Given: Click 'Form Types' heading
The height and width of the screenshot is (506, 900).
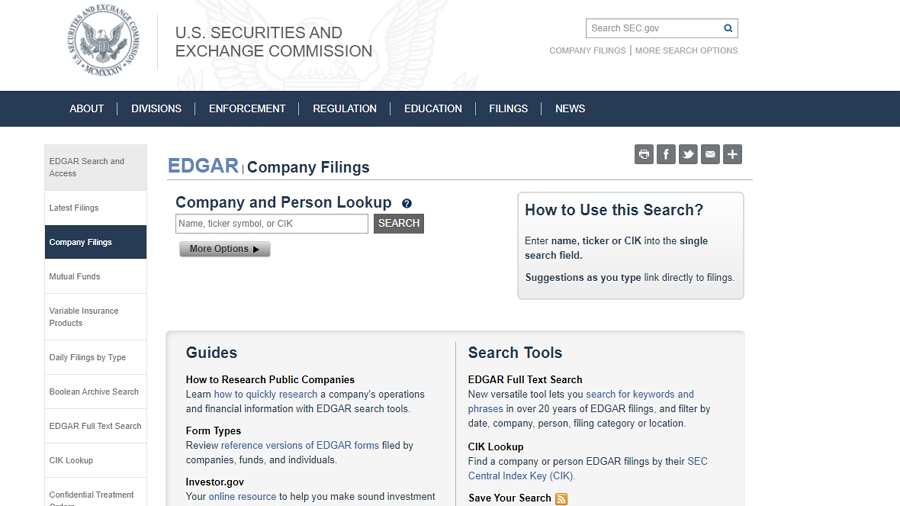Looking at the screenshot, I should click(x=213, y=431).
